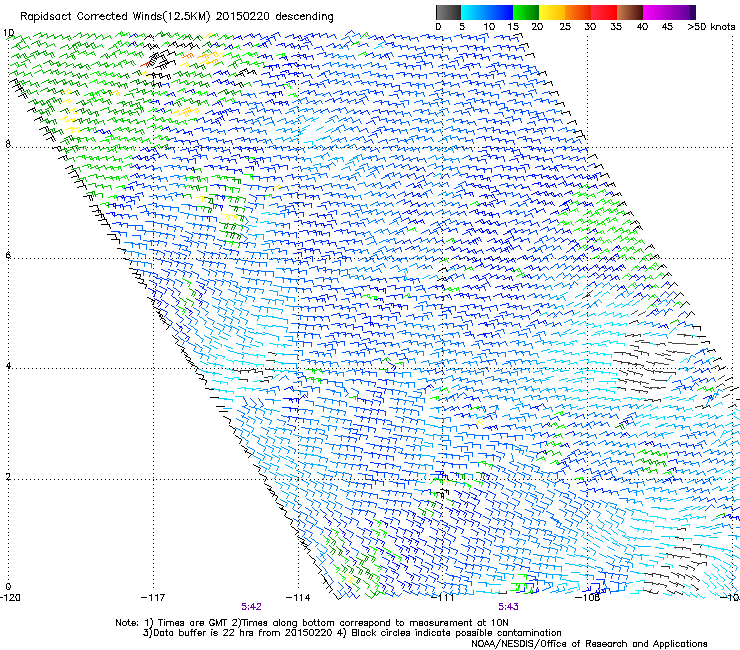Click the -111 longitude axis label
Screen dimensions: 740x650
pyautogui.click(x=443, y=598)
